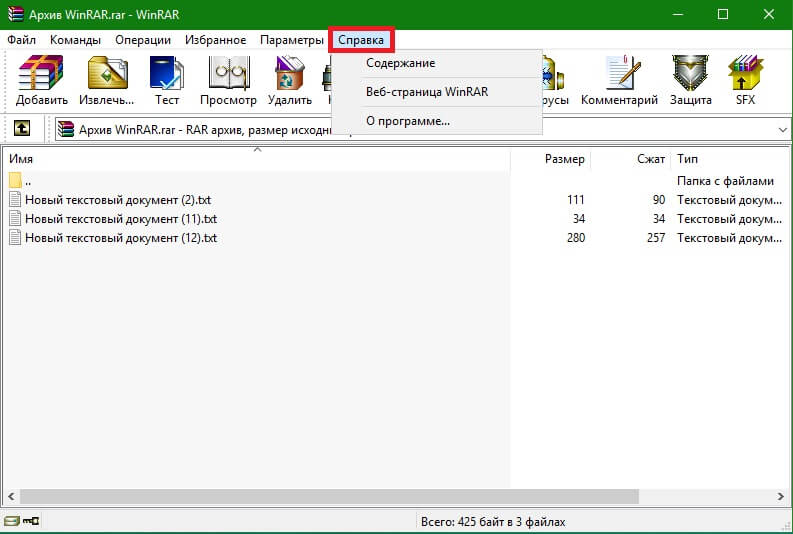This screenshot has width=793, height=534.
Task: Open the Файл menu
Action: (x=21, y=40)
